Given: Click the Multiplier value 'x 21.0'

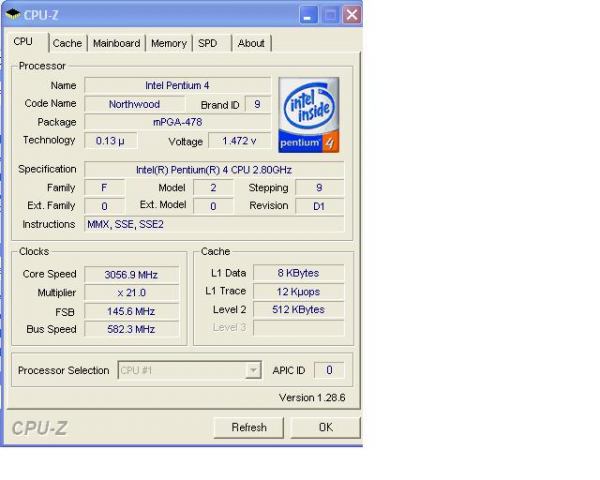Looking at the screenshot, I should pyautogui.click(x=131, y=293).
